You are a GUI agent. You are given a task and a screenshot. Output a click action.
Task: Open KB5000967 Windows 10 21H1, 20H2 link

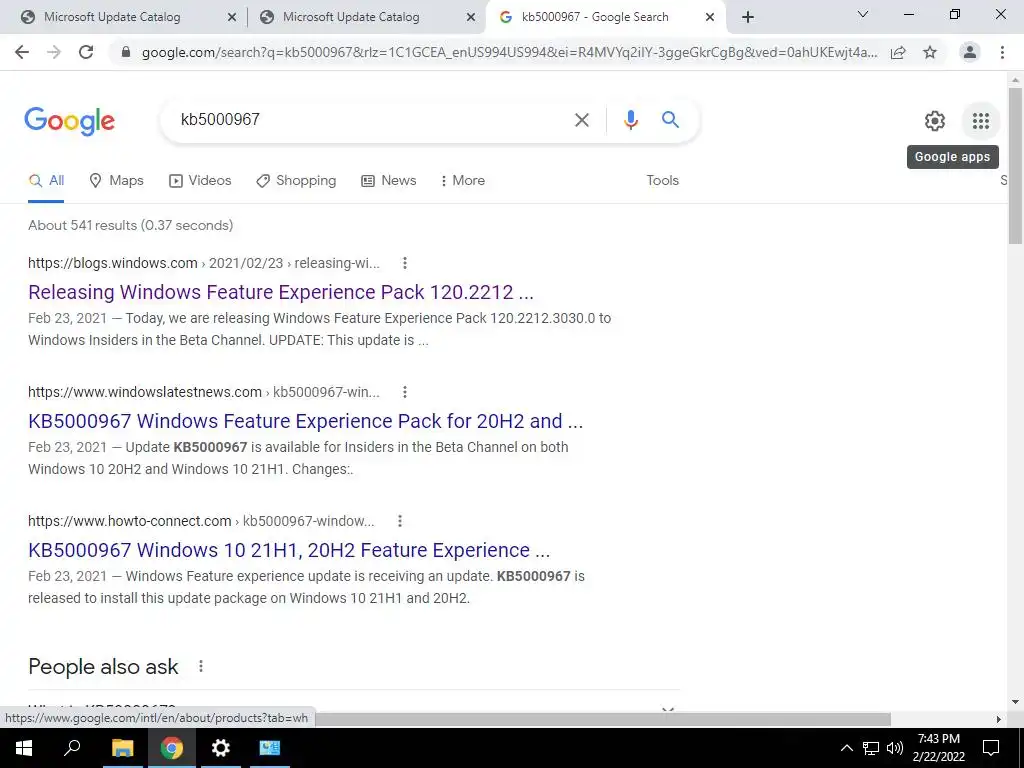(x=289, y=550)
